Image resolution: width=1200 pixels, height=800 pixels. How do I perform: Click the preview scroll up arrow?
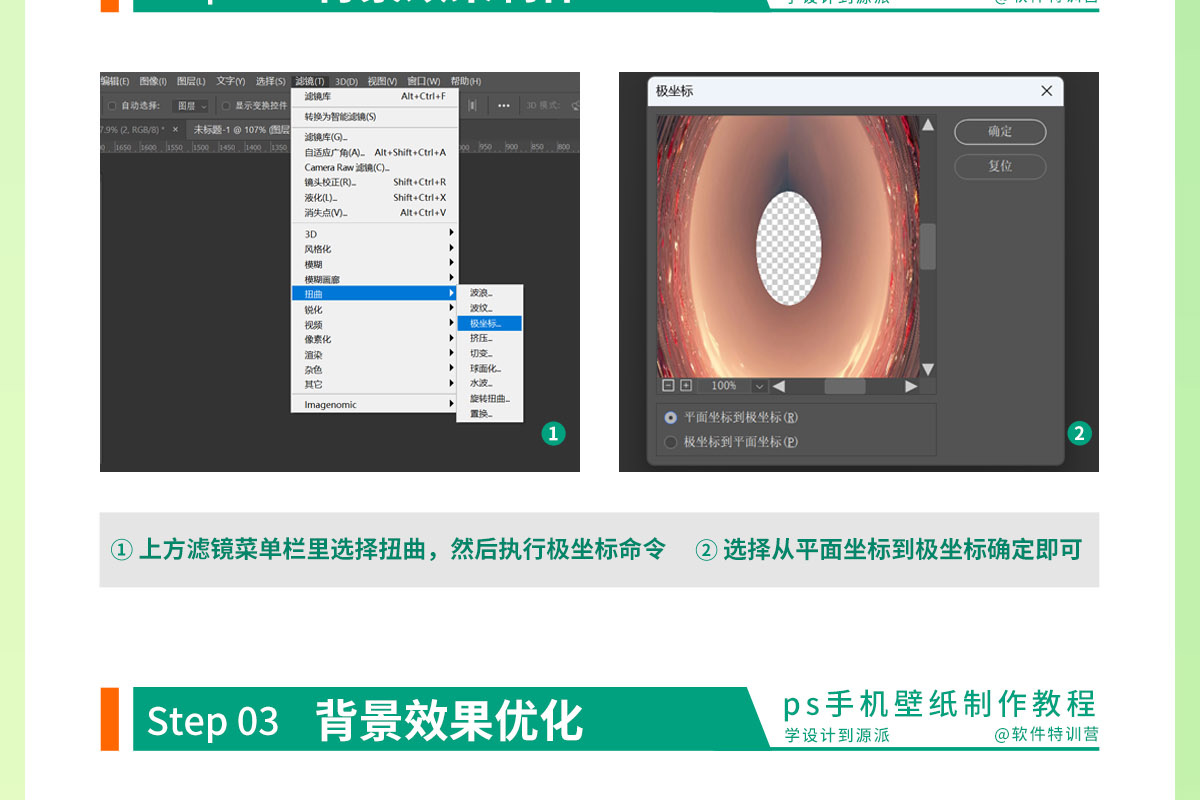point(928,125)
